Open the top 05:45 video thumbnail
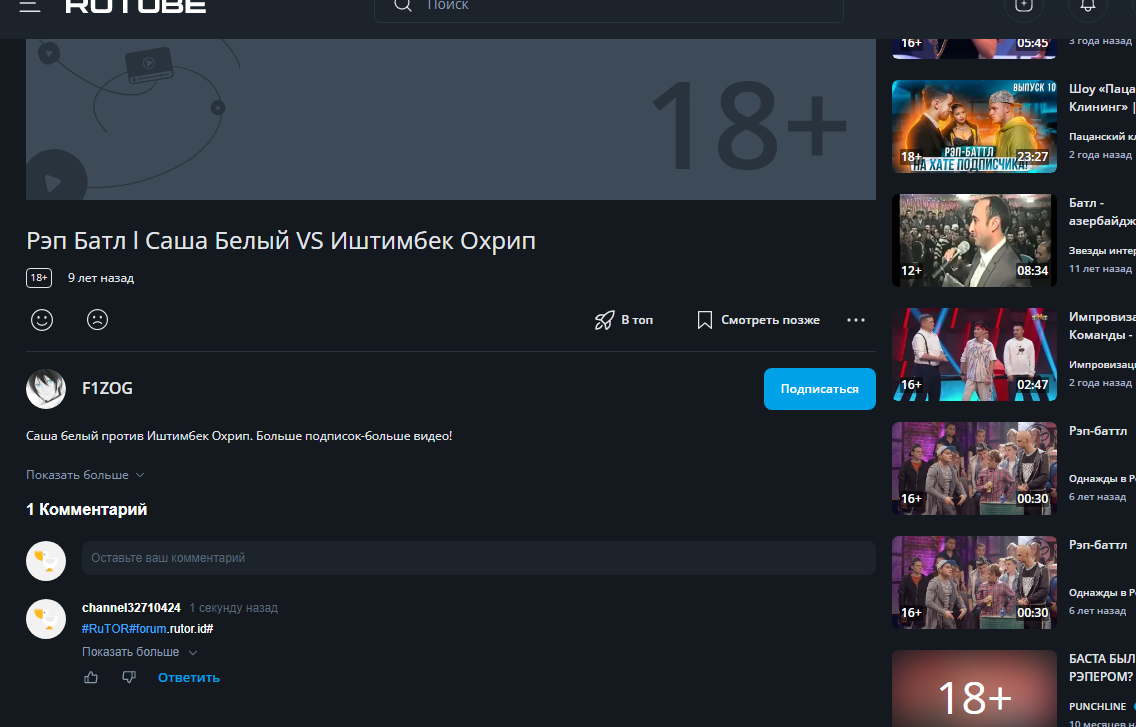 pyautogui.click(x=974, y=47)
